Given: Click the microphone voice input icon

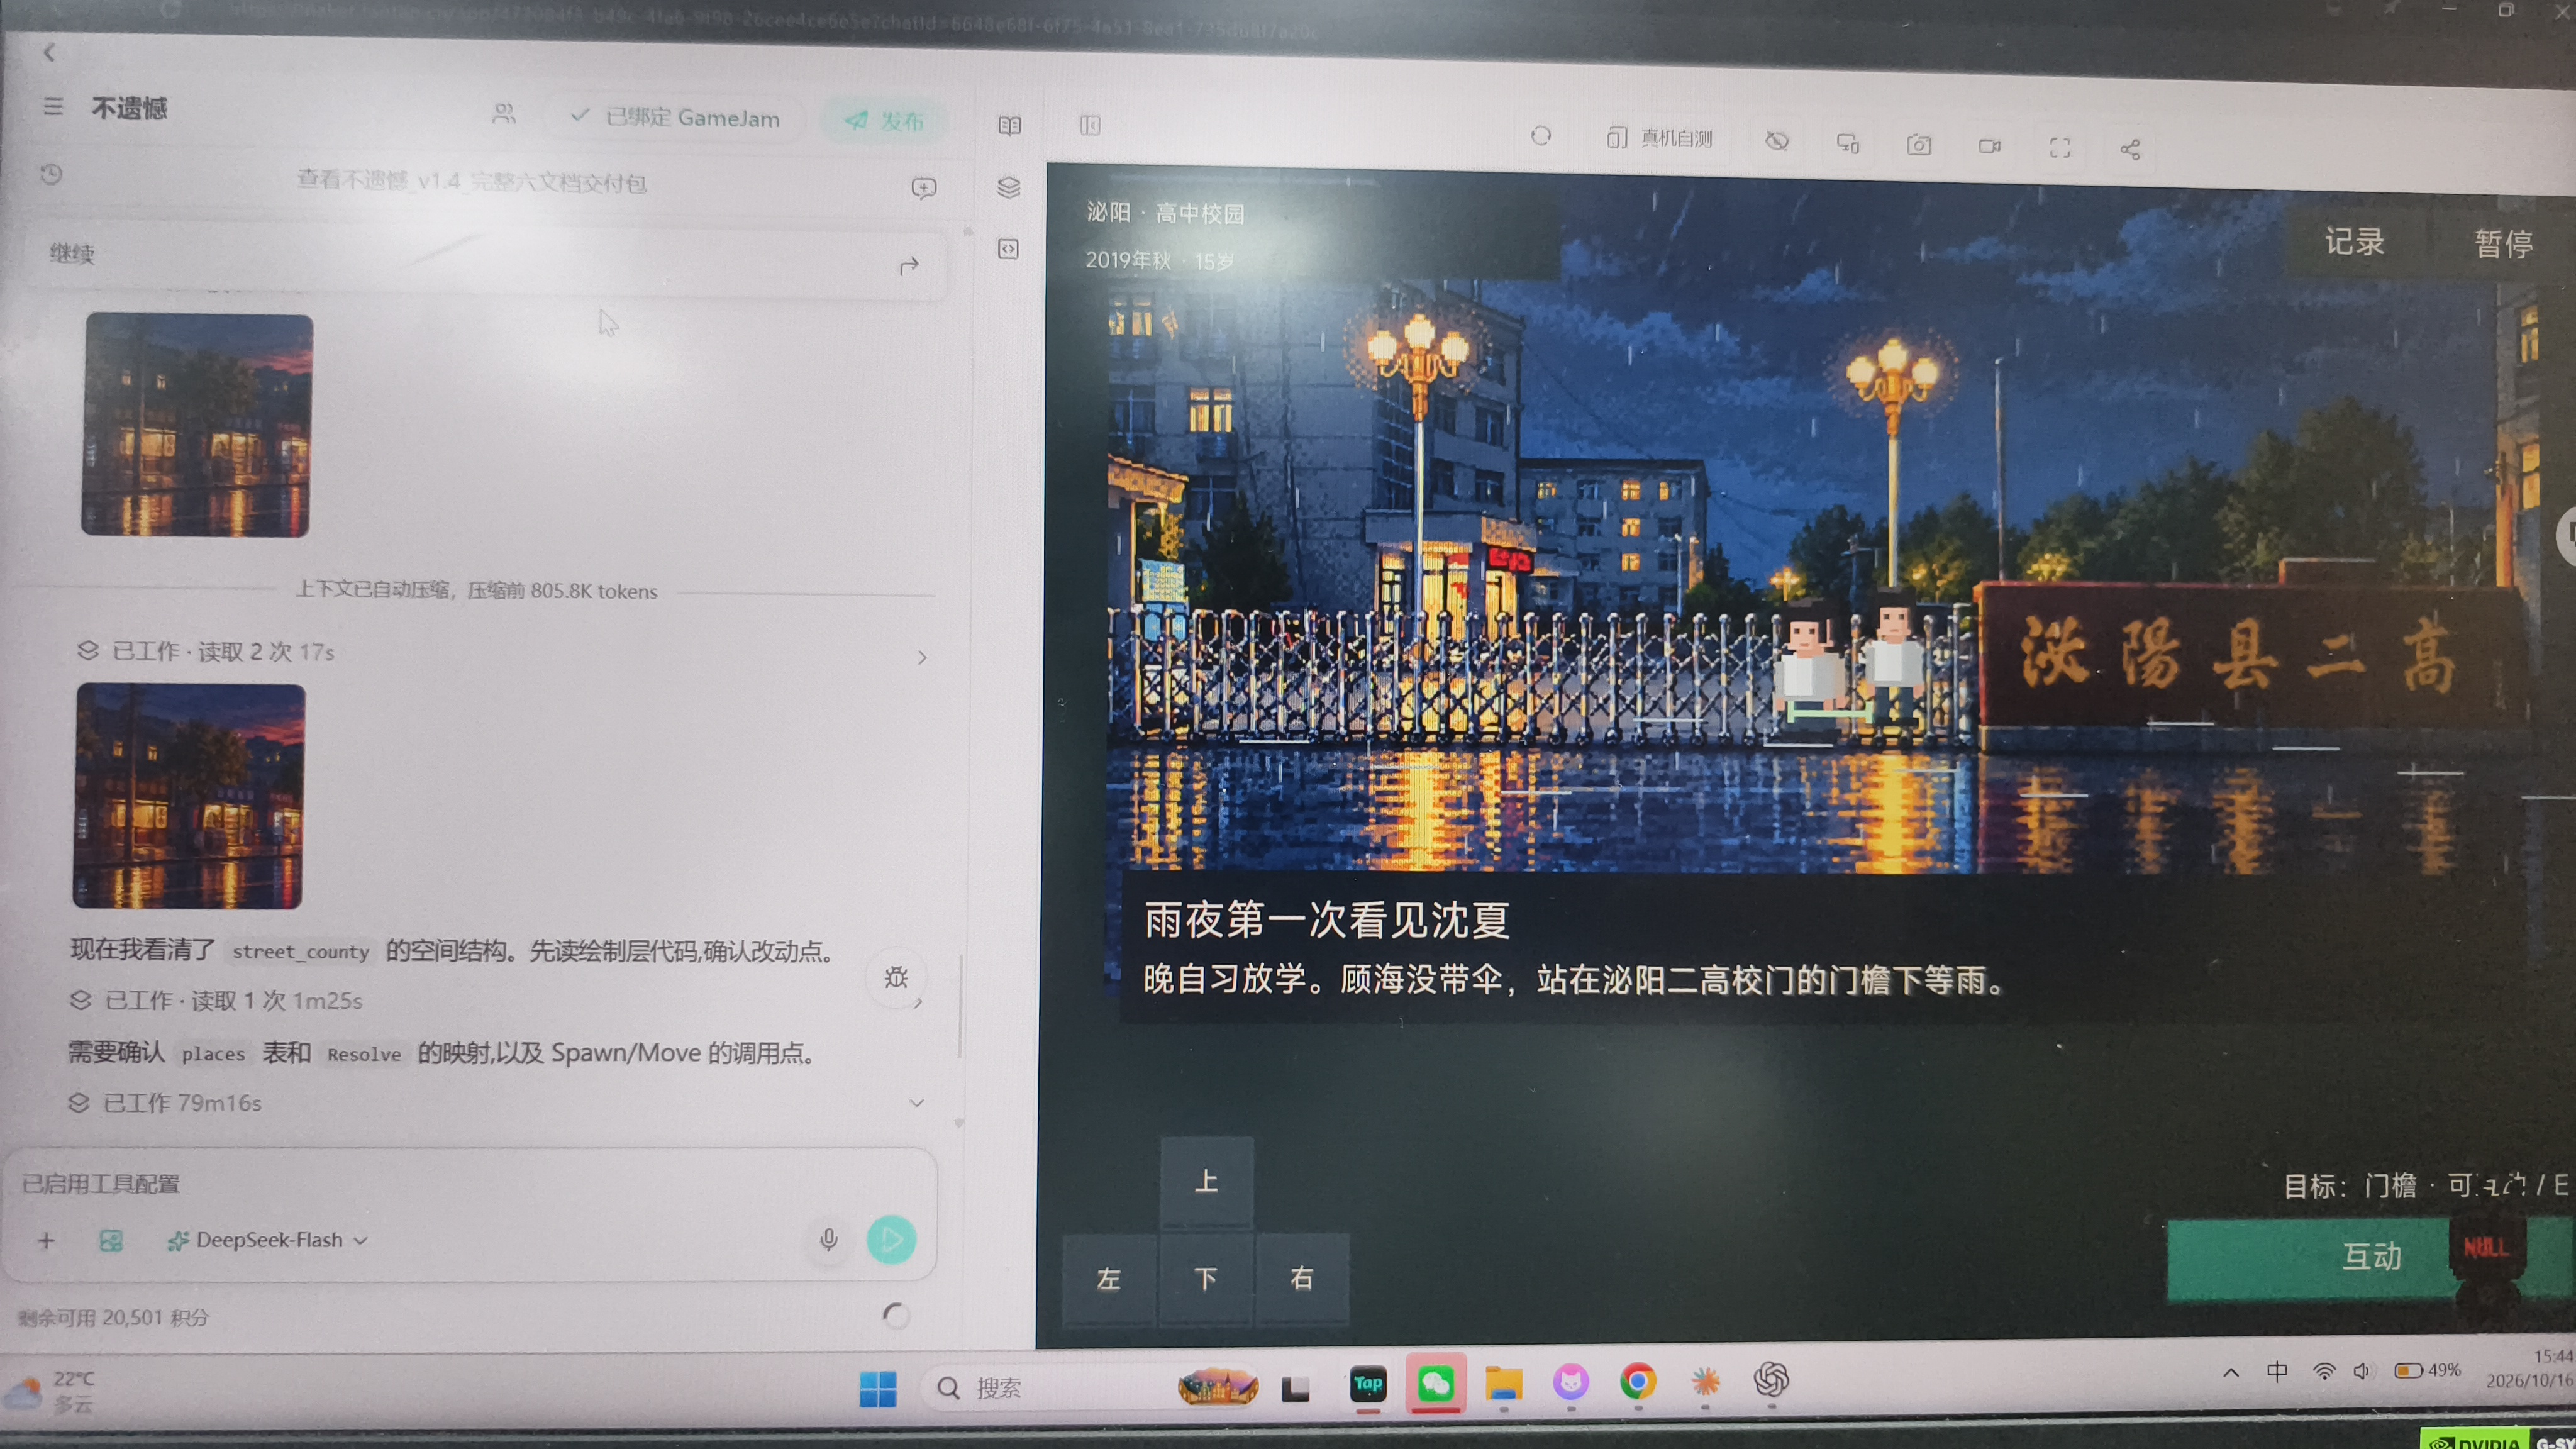Looking at the screenshot, I should [x=828, y=1240].
